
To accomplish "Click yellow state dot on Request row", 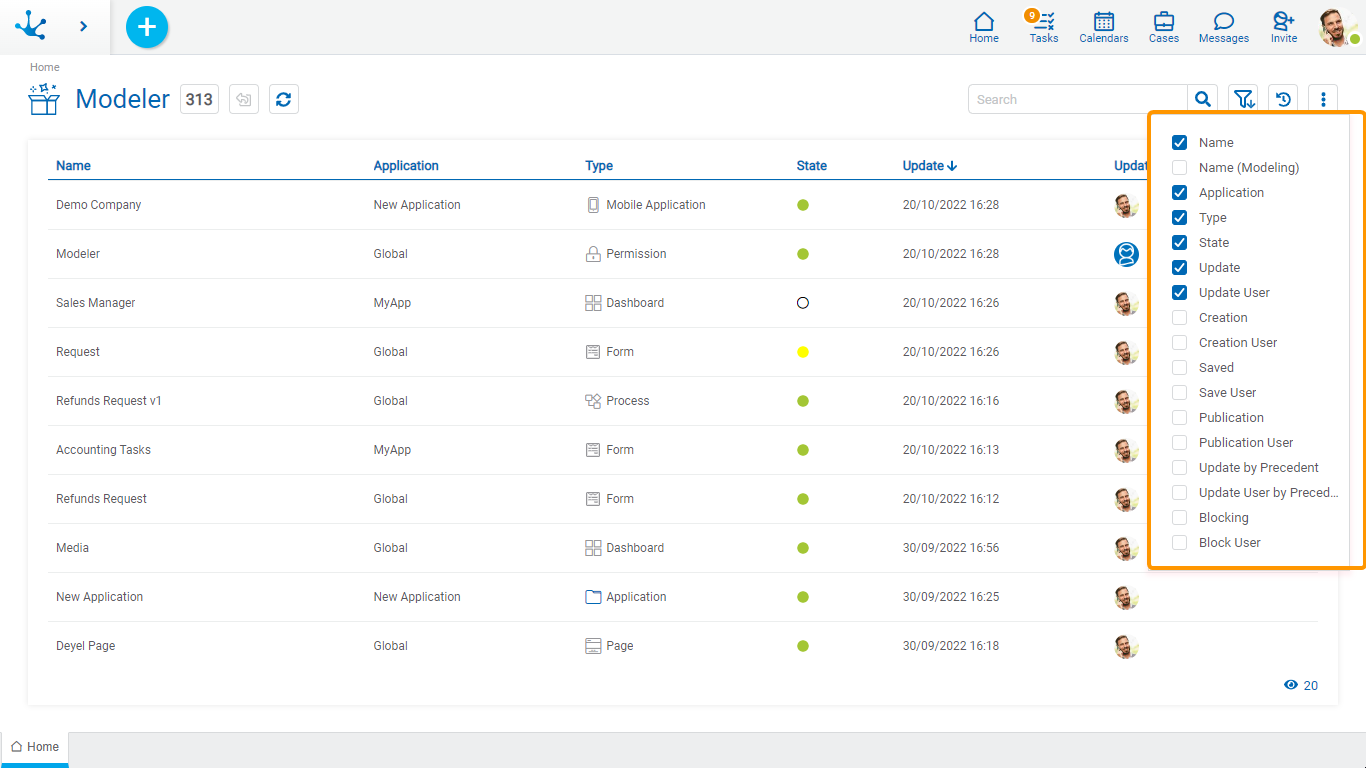I will [803, 352].
